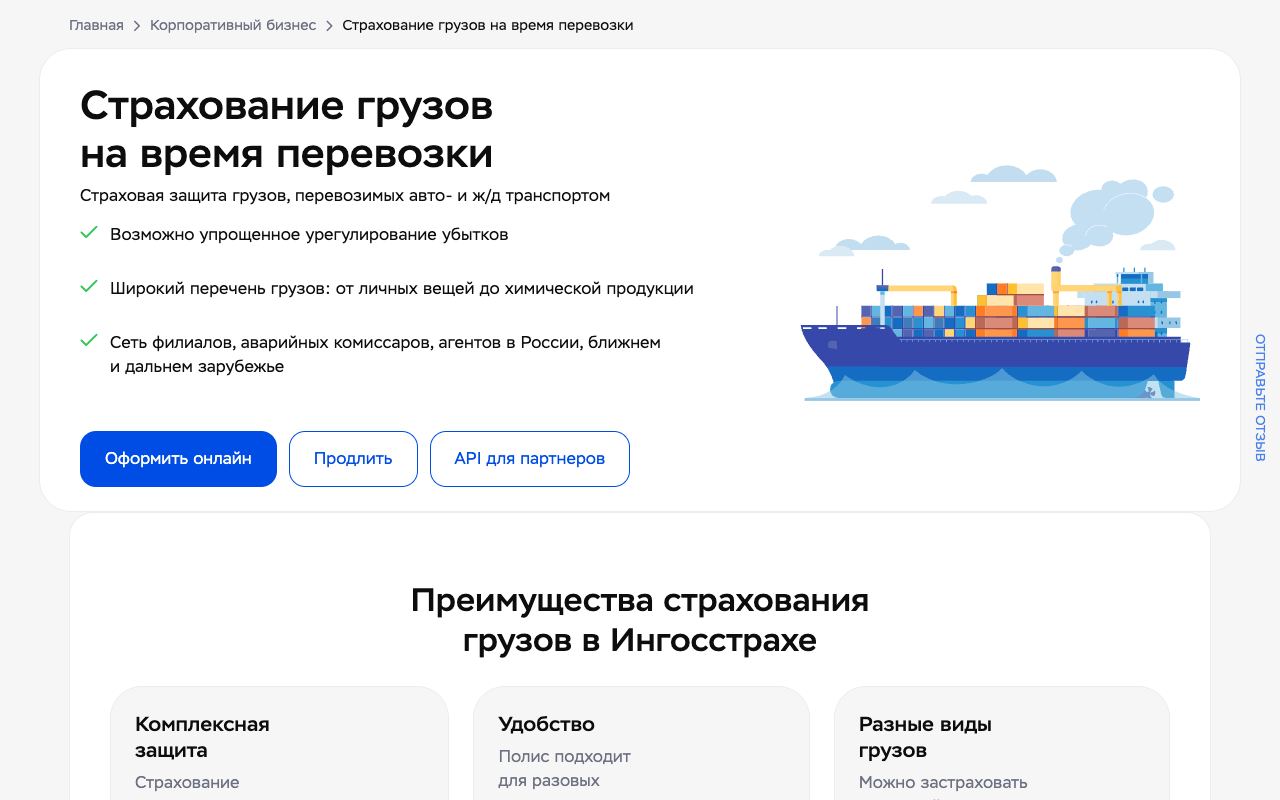Click the checkmark beside Сеть филиалов
1280x800 pixels.
89,341
